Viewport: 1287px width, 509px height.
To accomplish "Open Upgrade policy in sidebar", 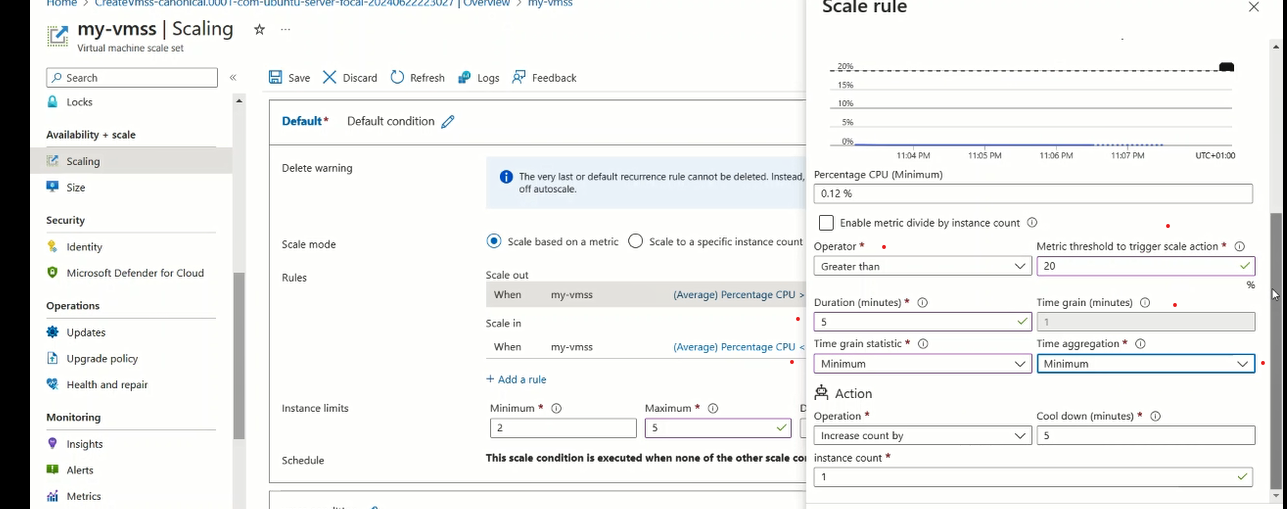I will click(102, 358).
